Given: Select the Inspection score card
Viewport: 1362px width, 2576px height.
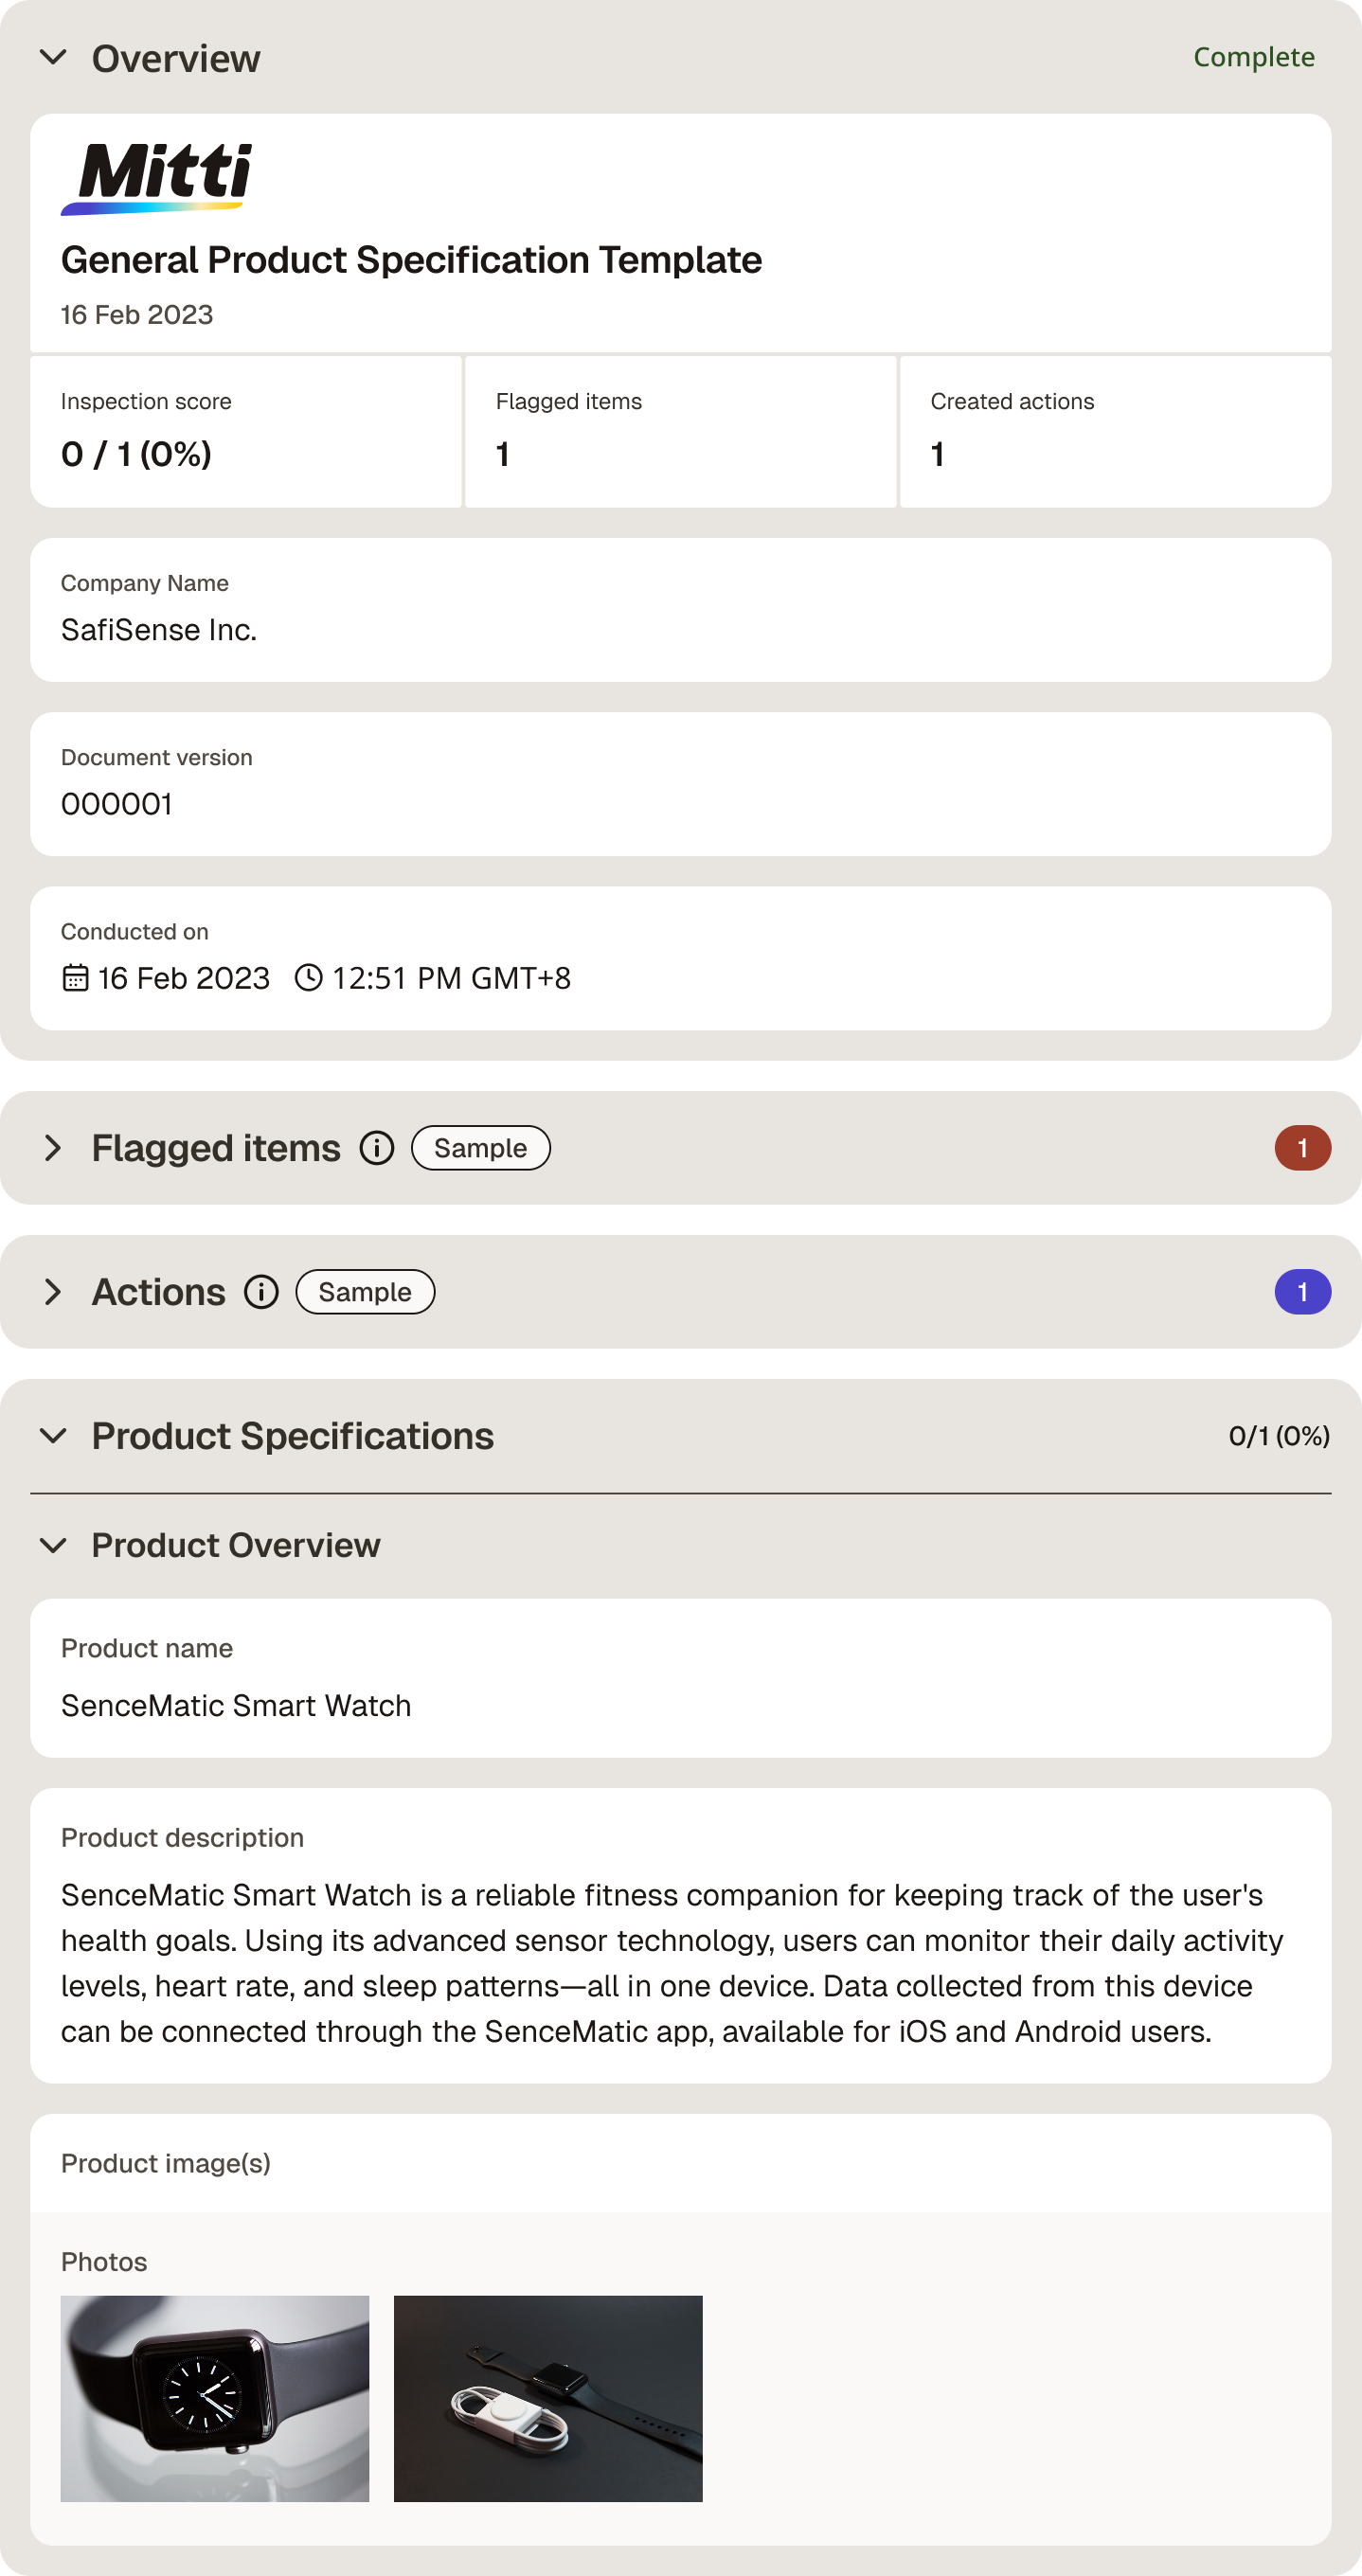Looking at the screenshot, I should pyautogui.click(x=246, y=431).
